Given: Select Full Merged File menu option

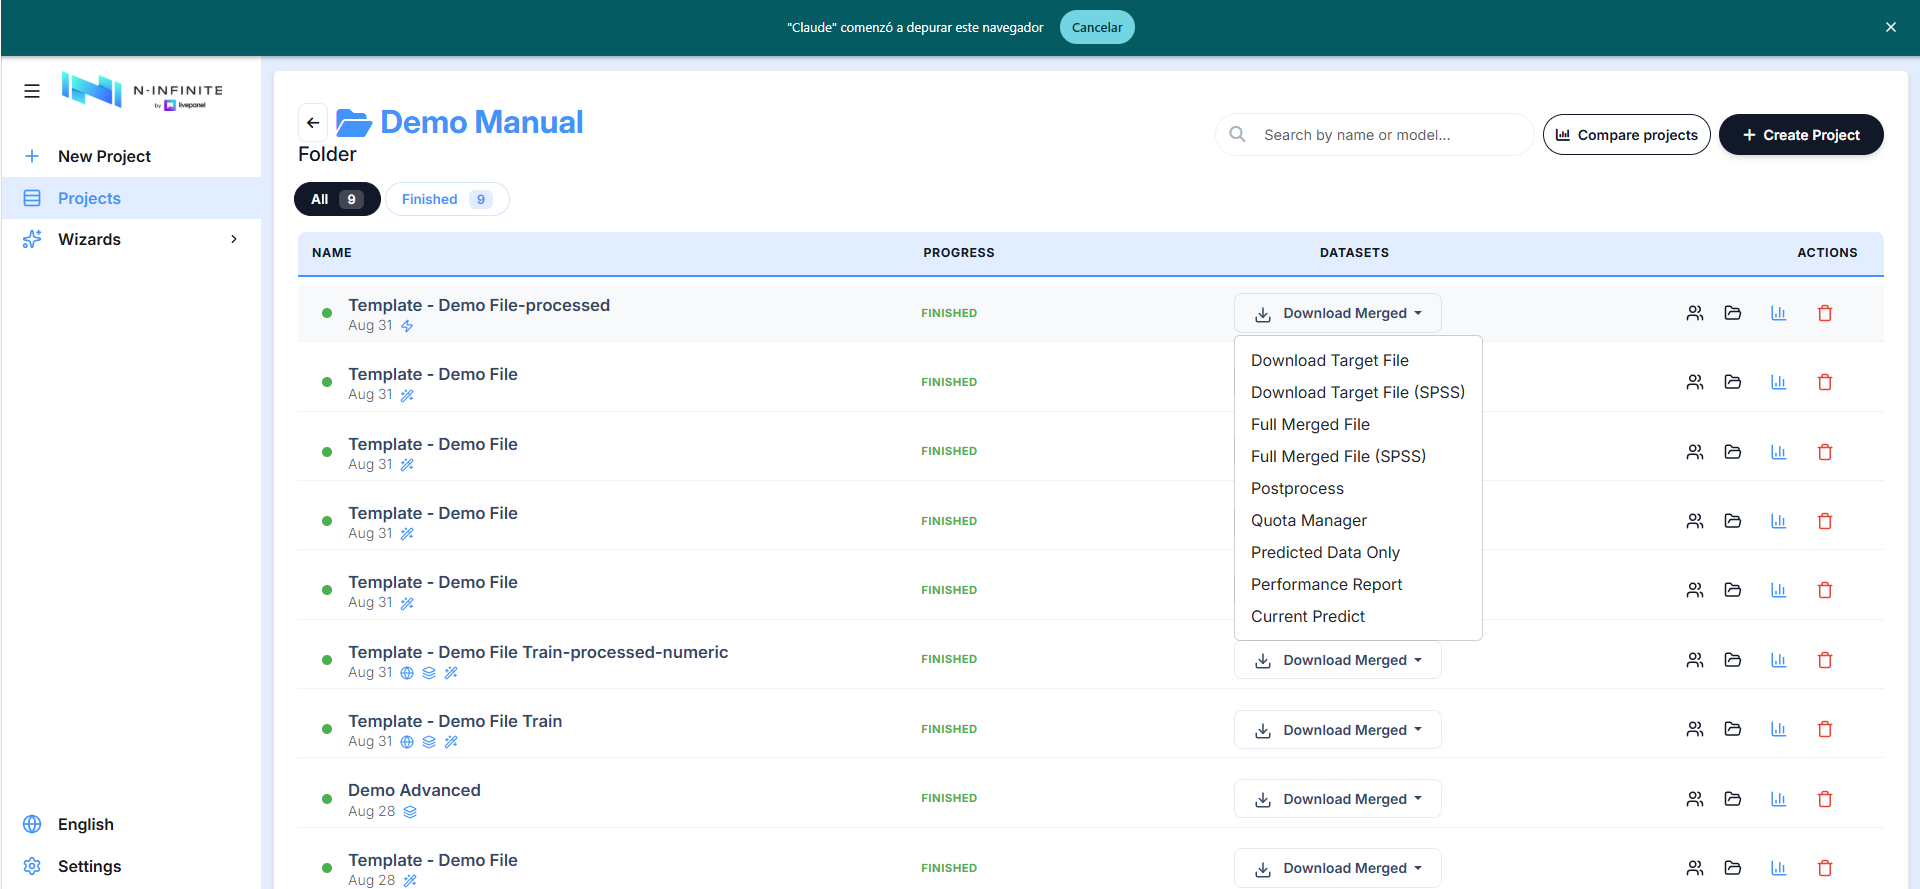Looking at the screenshot, I should [x=1310, y=424].
